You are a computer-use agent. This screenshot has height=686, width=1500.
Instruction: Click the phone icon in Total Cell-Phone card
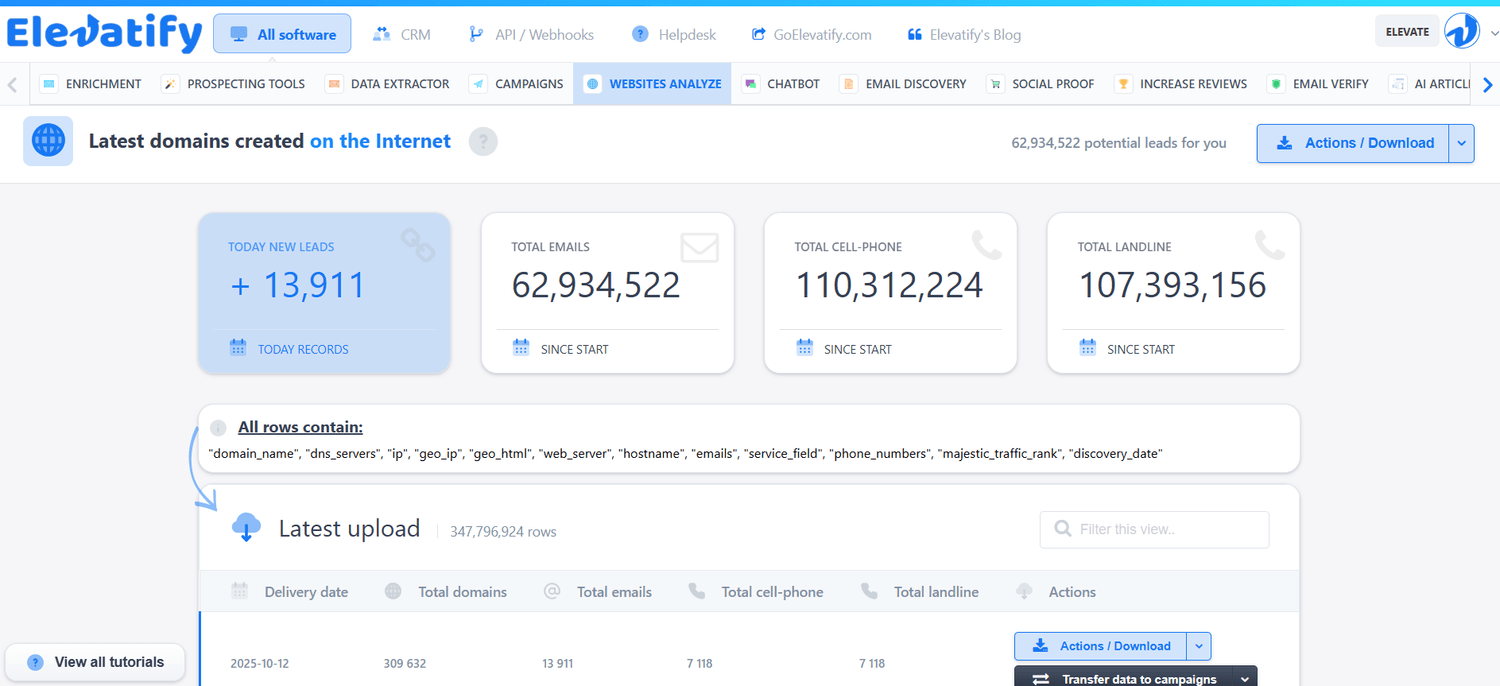tap(986, 245)
